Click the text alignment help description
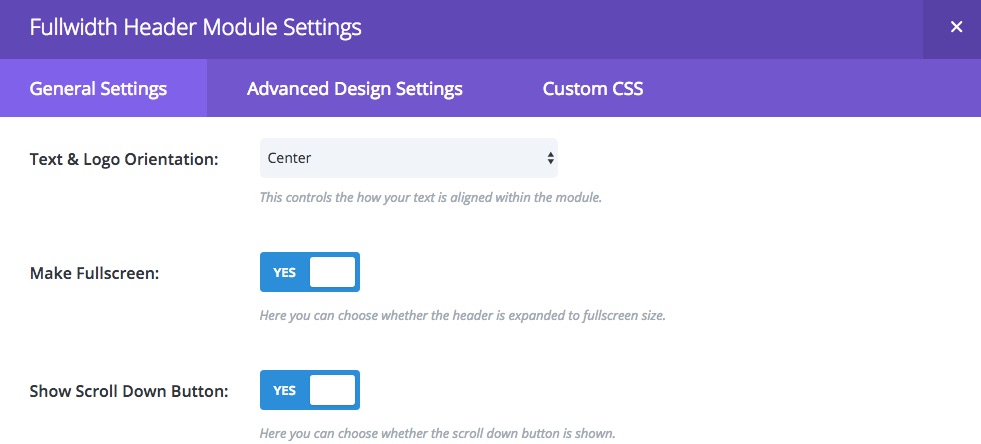This screenshot has width=981, height=444. (430, 198)
